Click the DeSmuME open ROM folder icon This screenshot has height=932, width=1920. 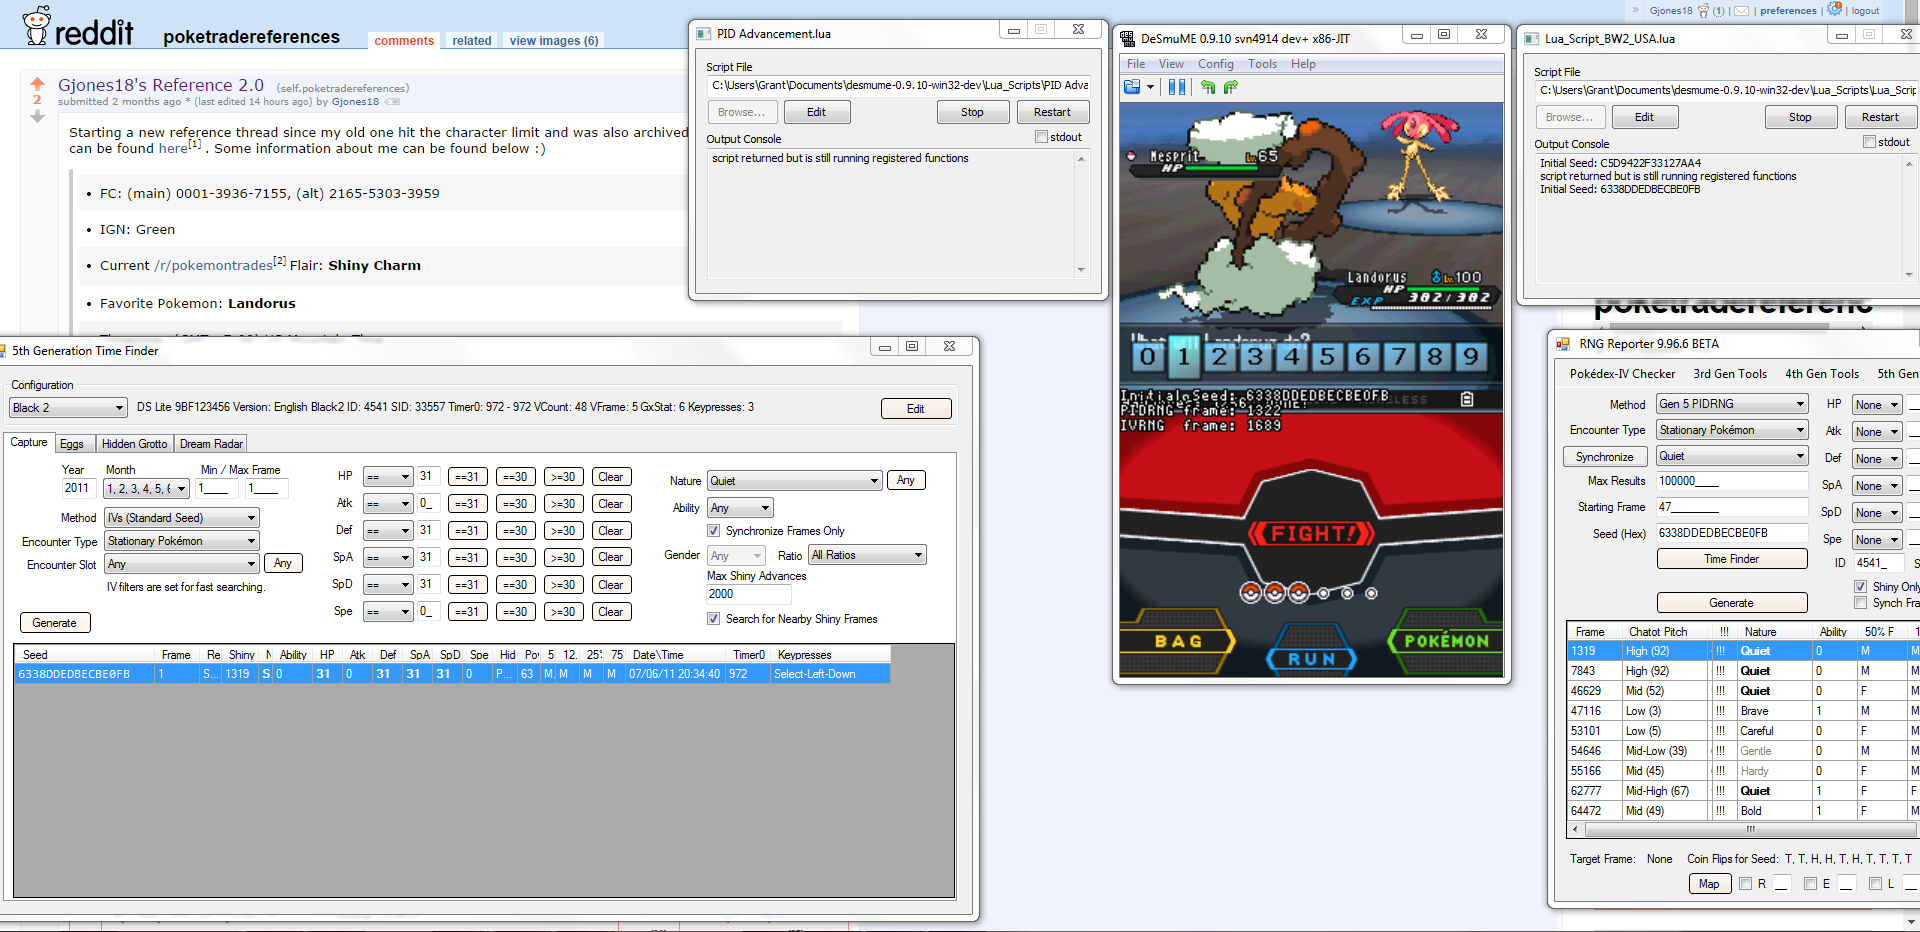click(x=1132, y=87)
